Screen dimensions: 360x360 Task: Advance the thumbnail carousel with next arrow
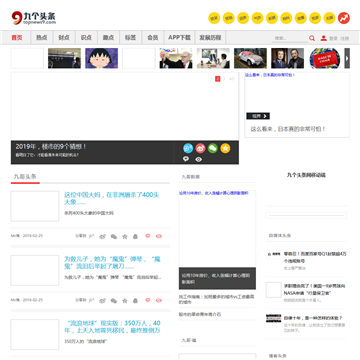(347, 58)
